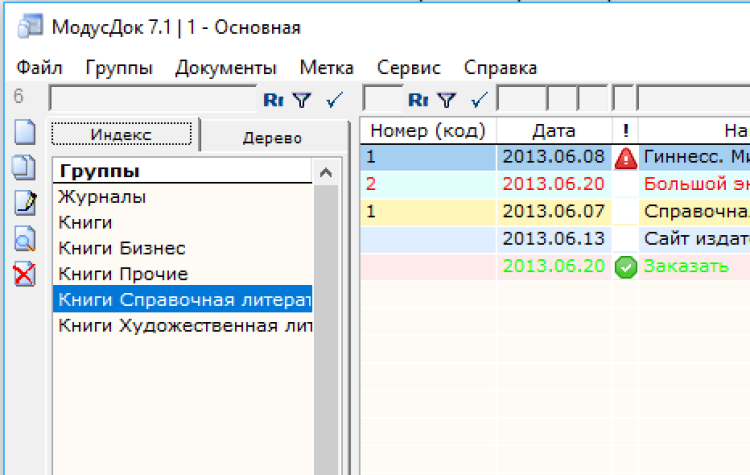Viewport: 750px width, 475px height.
Task: Switch to the Дерево tab
Action: point(271,138)
